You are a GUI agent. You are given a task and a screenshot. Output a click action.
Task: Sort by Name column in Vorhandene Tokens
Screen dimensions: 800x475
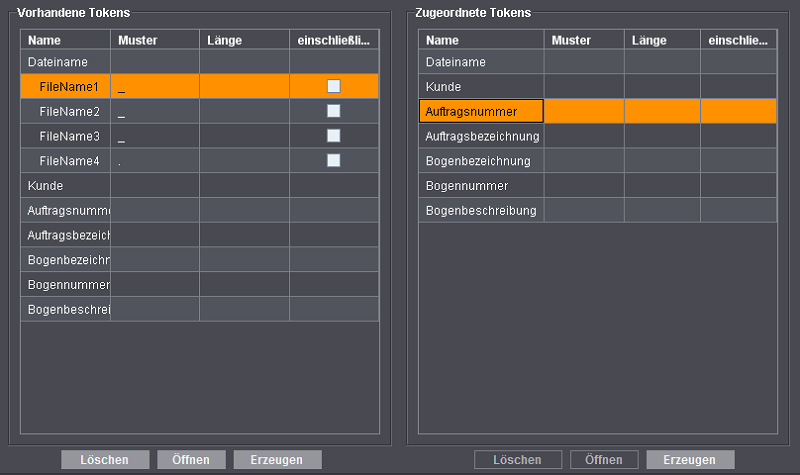point(65,40)
